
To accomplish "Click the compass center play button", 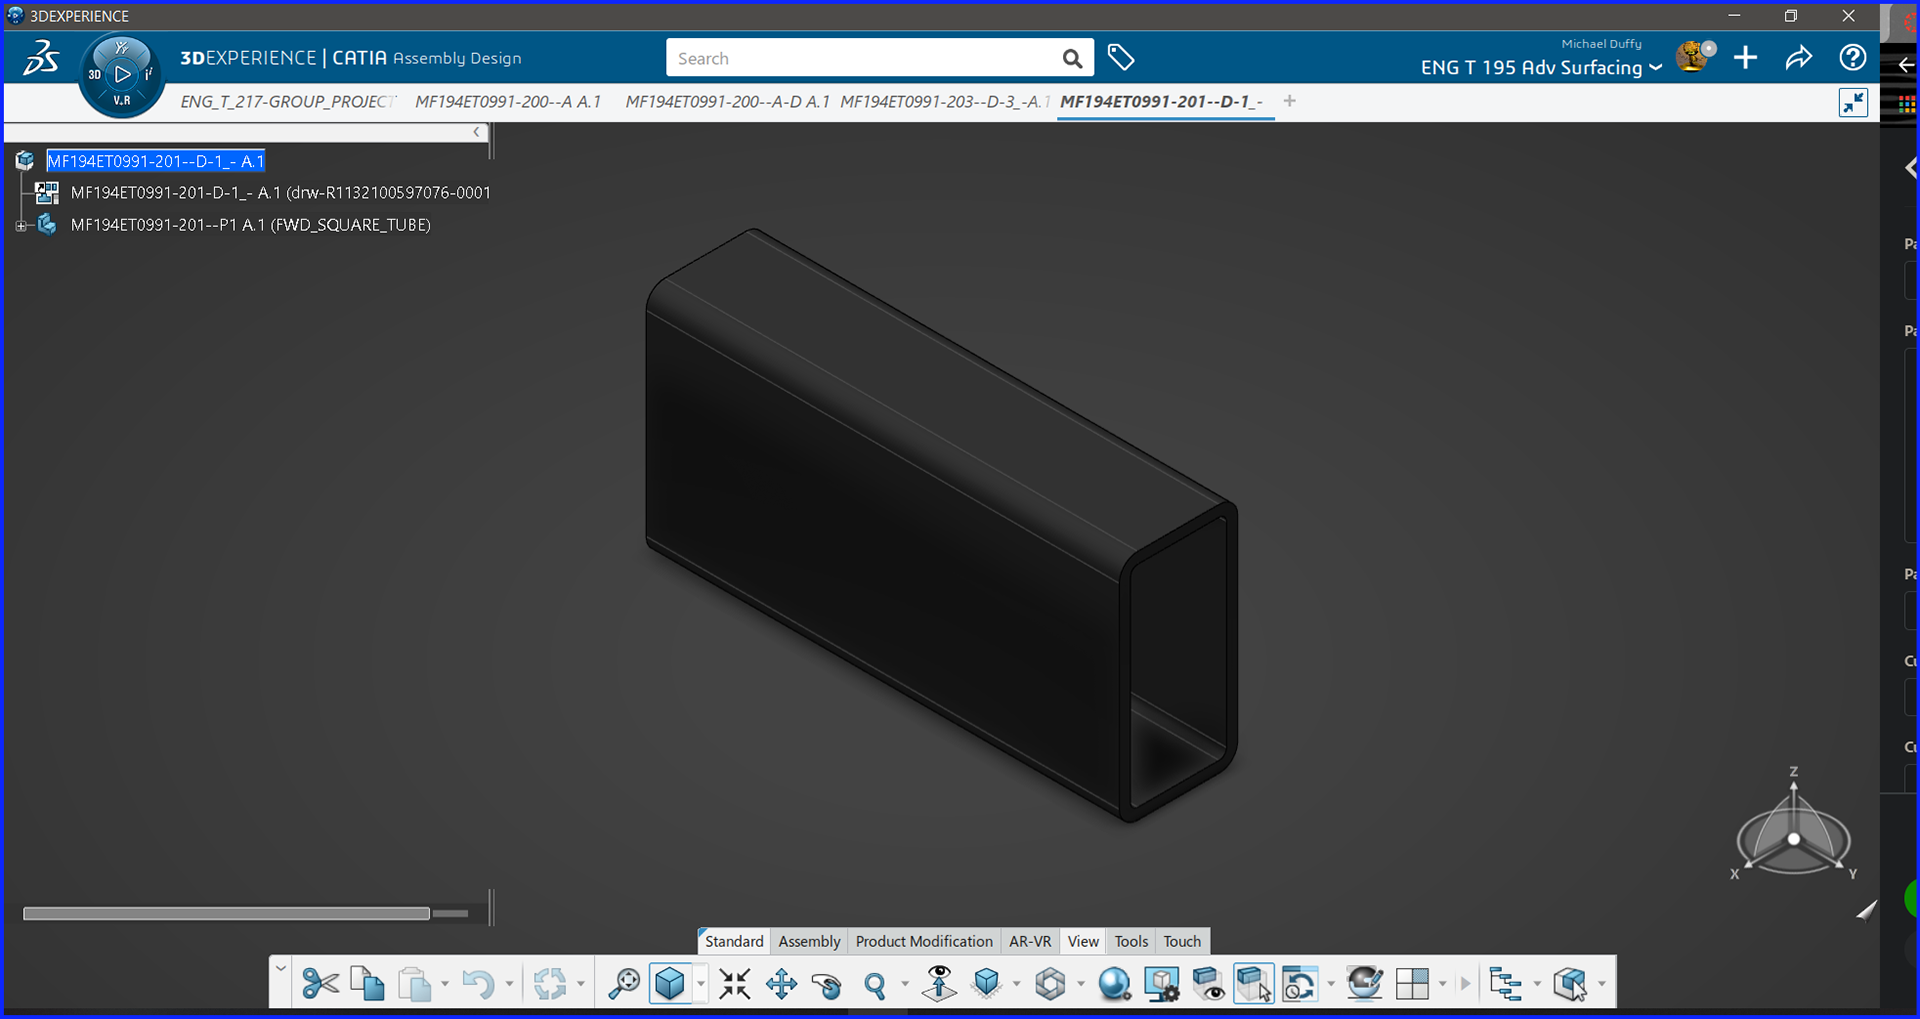I will [x=122, y=74].
